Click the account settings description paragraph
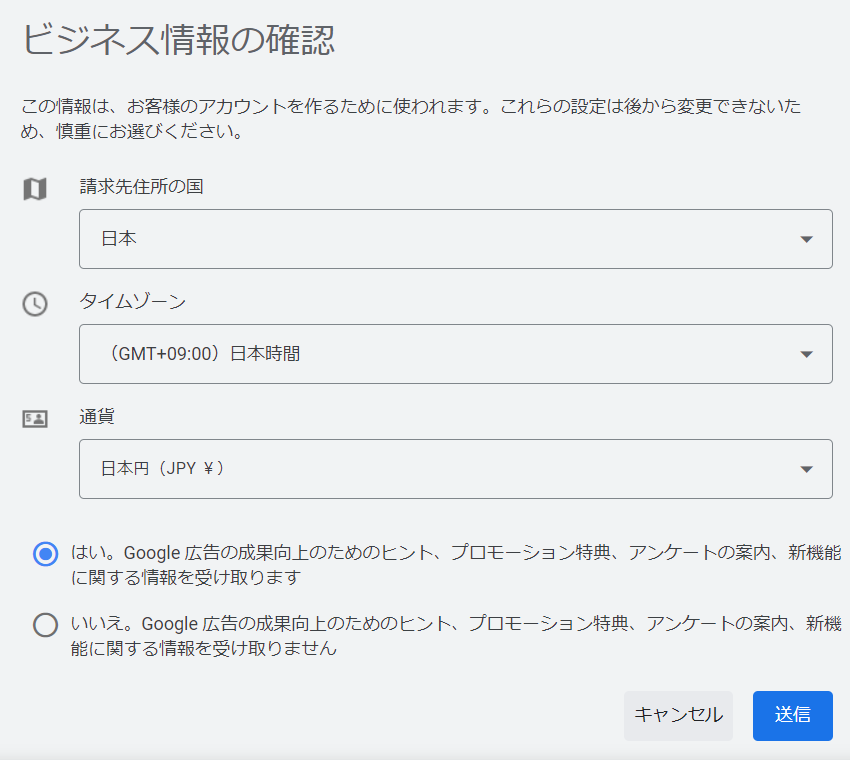Screen dimensions: 850x760 point(411,118)
